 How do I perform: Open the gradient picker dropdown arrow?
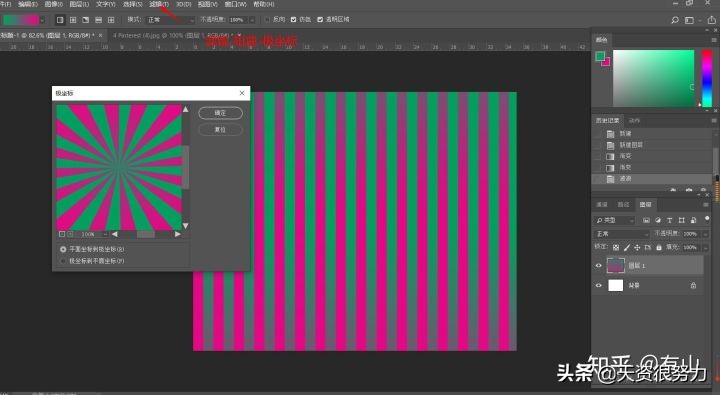click(42, 20)
